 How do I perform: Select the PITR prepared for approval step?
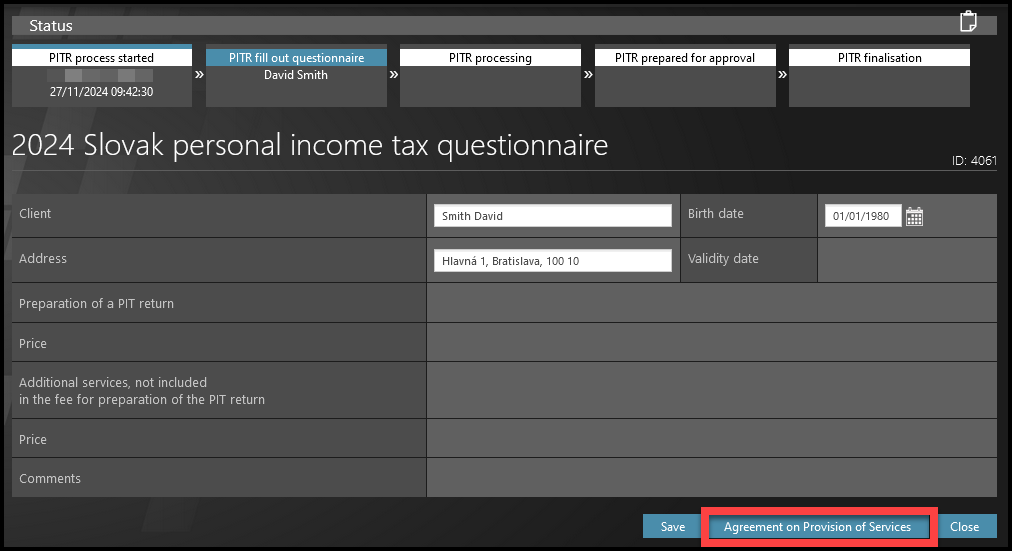point(685,75)
